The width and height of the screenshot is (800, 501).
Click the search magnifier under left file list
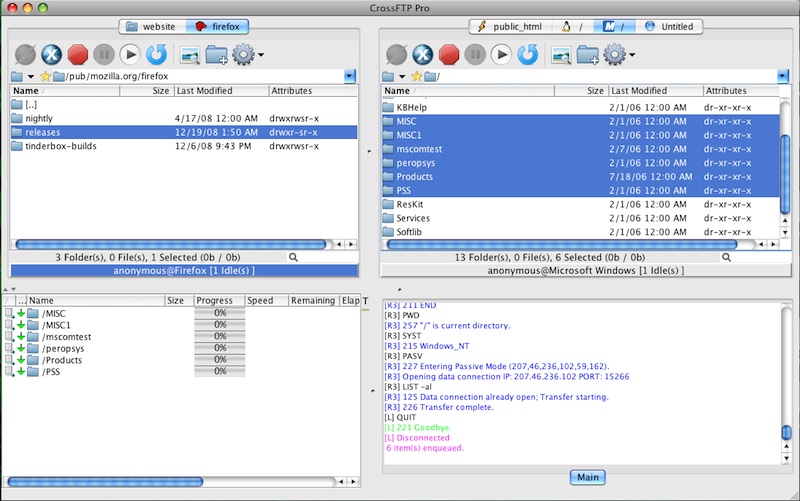(x=293, y=257)
